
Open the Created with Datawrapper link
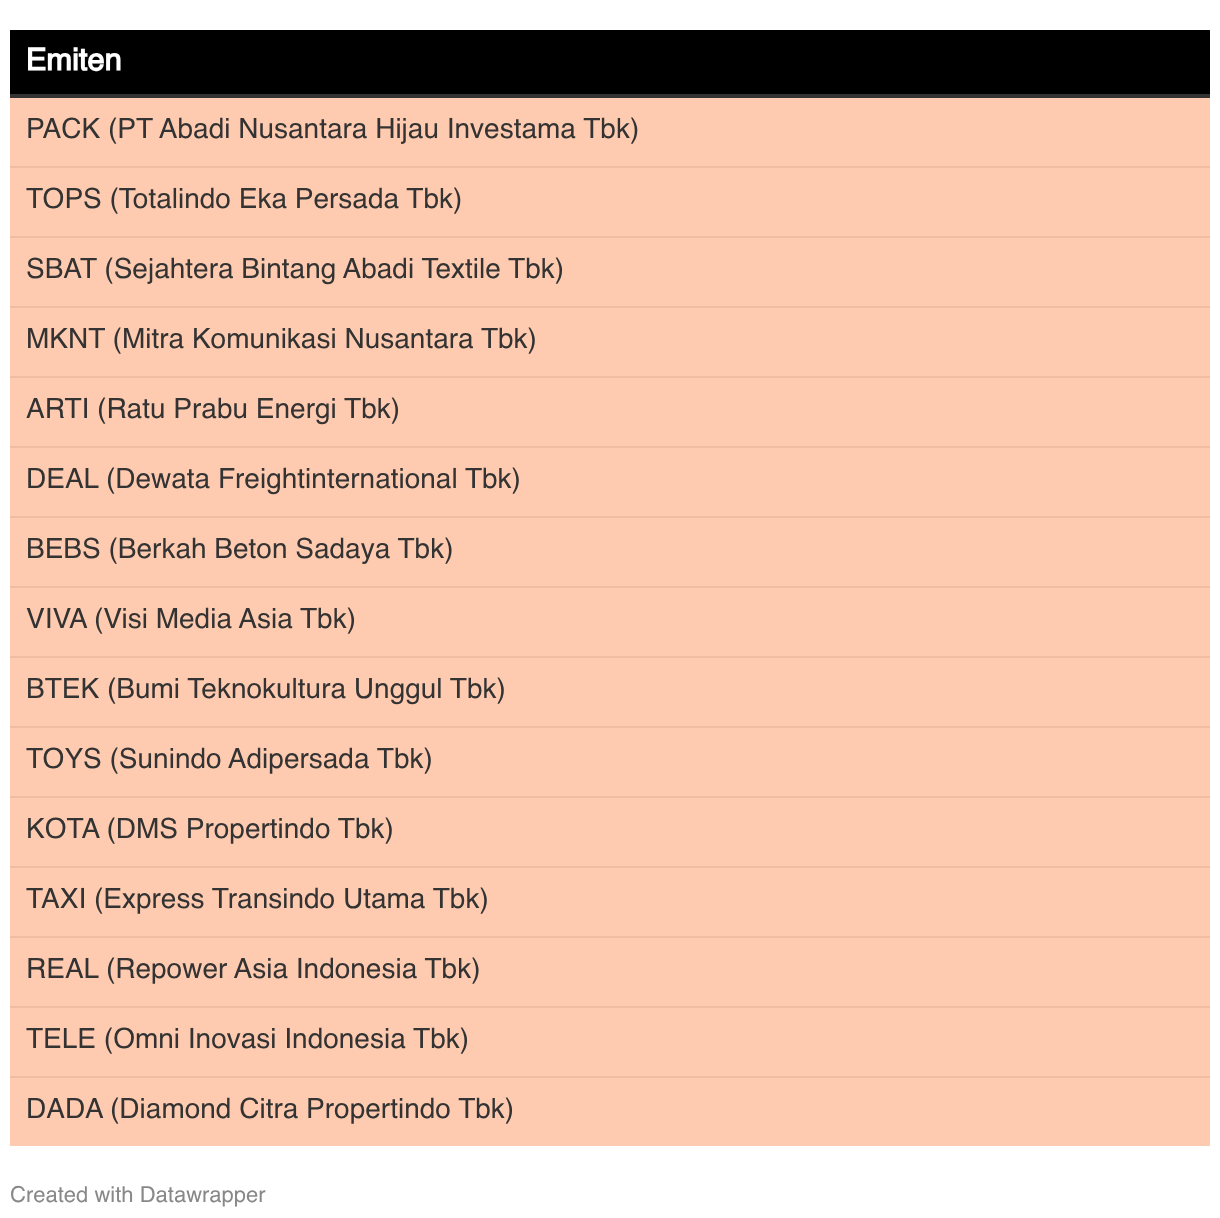[x=138, y=1194]
